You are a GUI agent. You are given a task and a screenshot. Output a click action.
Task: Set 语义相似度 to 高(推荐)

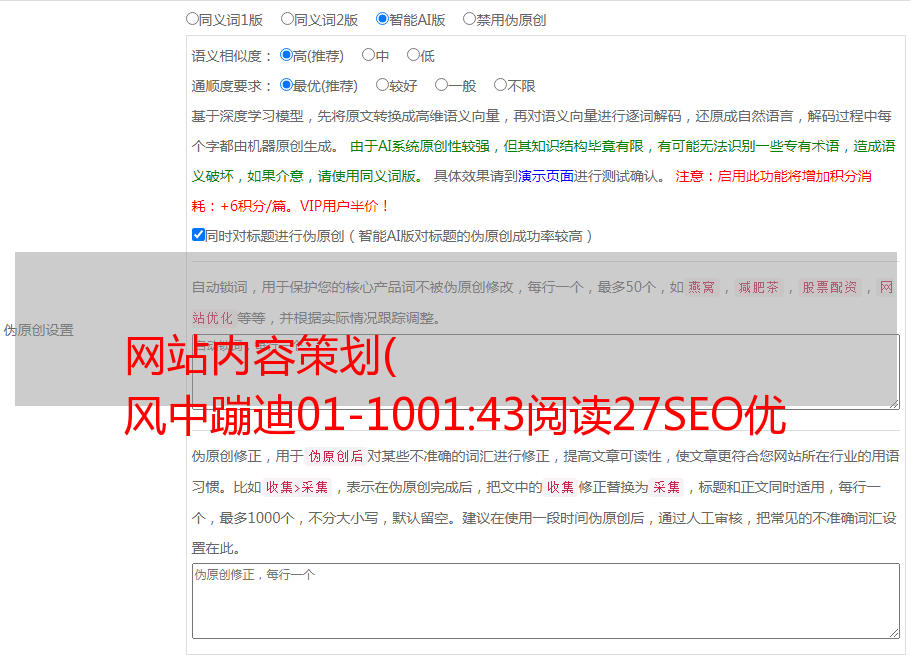pos(286,55)
